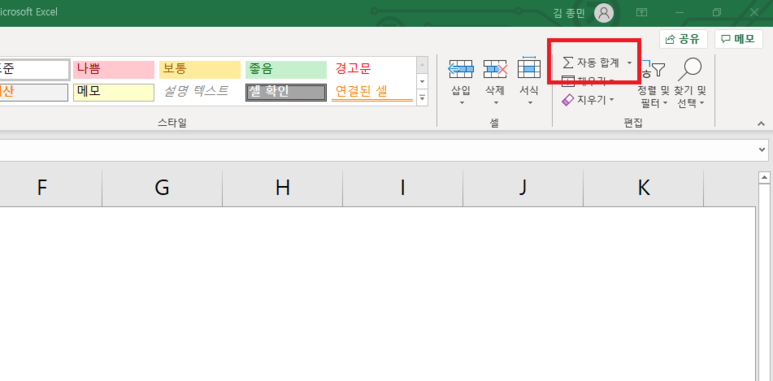Click vertical scrollbar up arrow
This screenshot has height=381, width=773.
click(765, 177)
